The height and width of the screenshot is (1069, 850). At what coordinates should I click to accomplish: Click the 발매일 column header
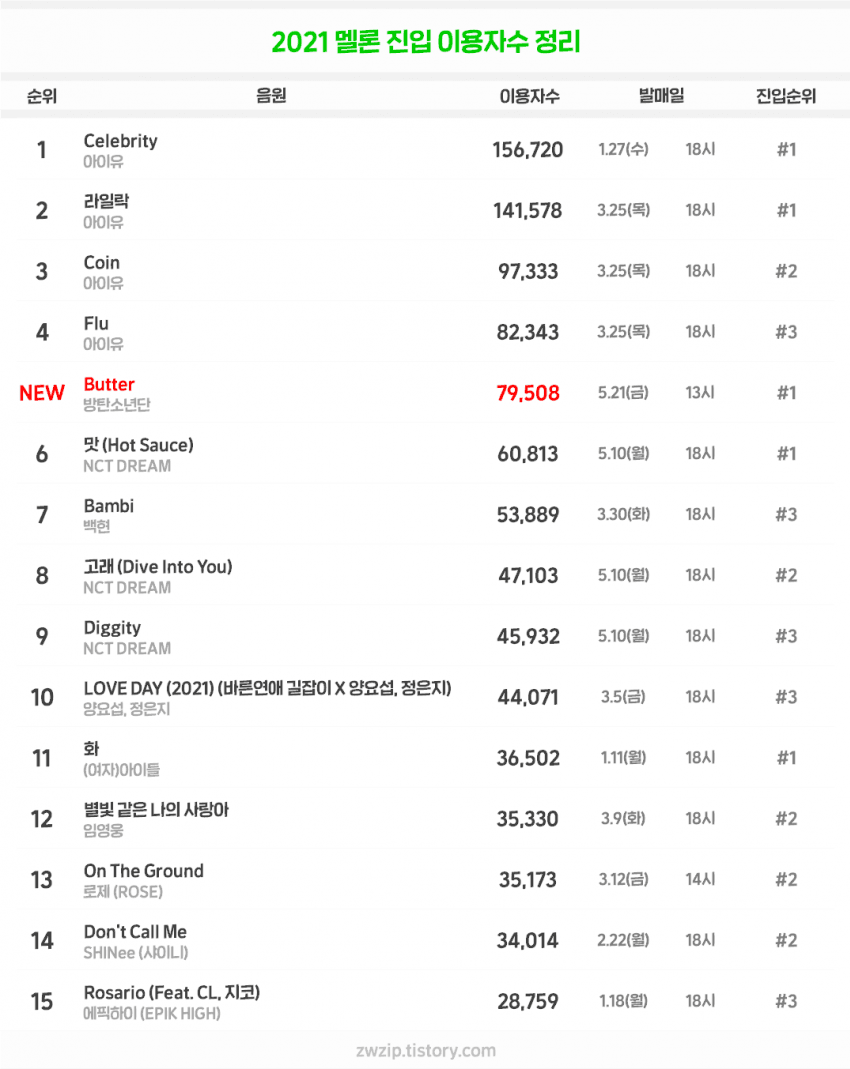661,97
